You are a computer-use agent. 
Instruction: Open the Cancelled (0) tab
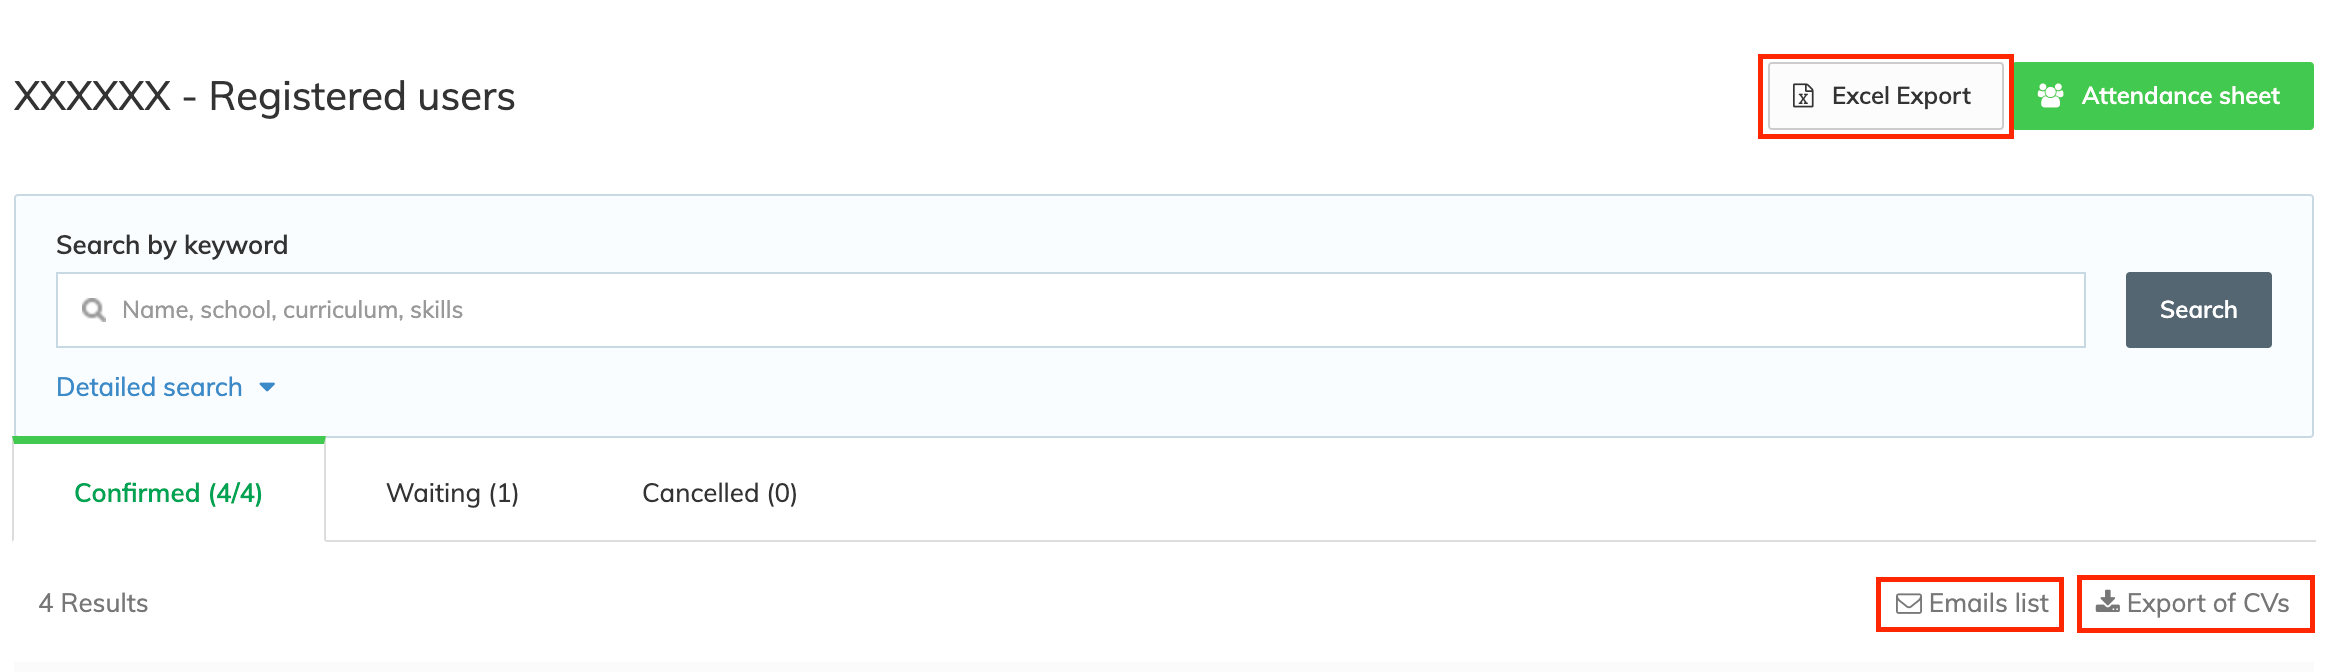pyautogui.click(x=719, y=493)
